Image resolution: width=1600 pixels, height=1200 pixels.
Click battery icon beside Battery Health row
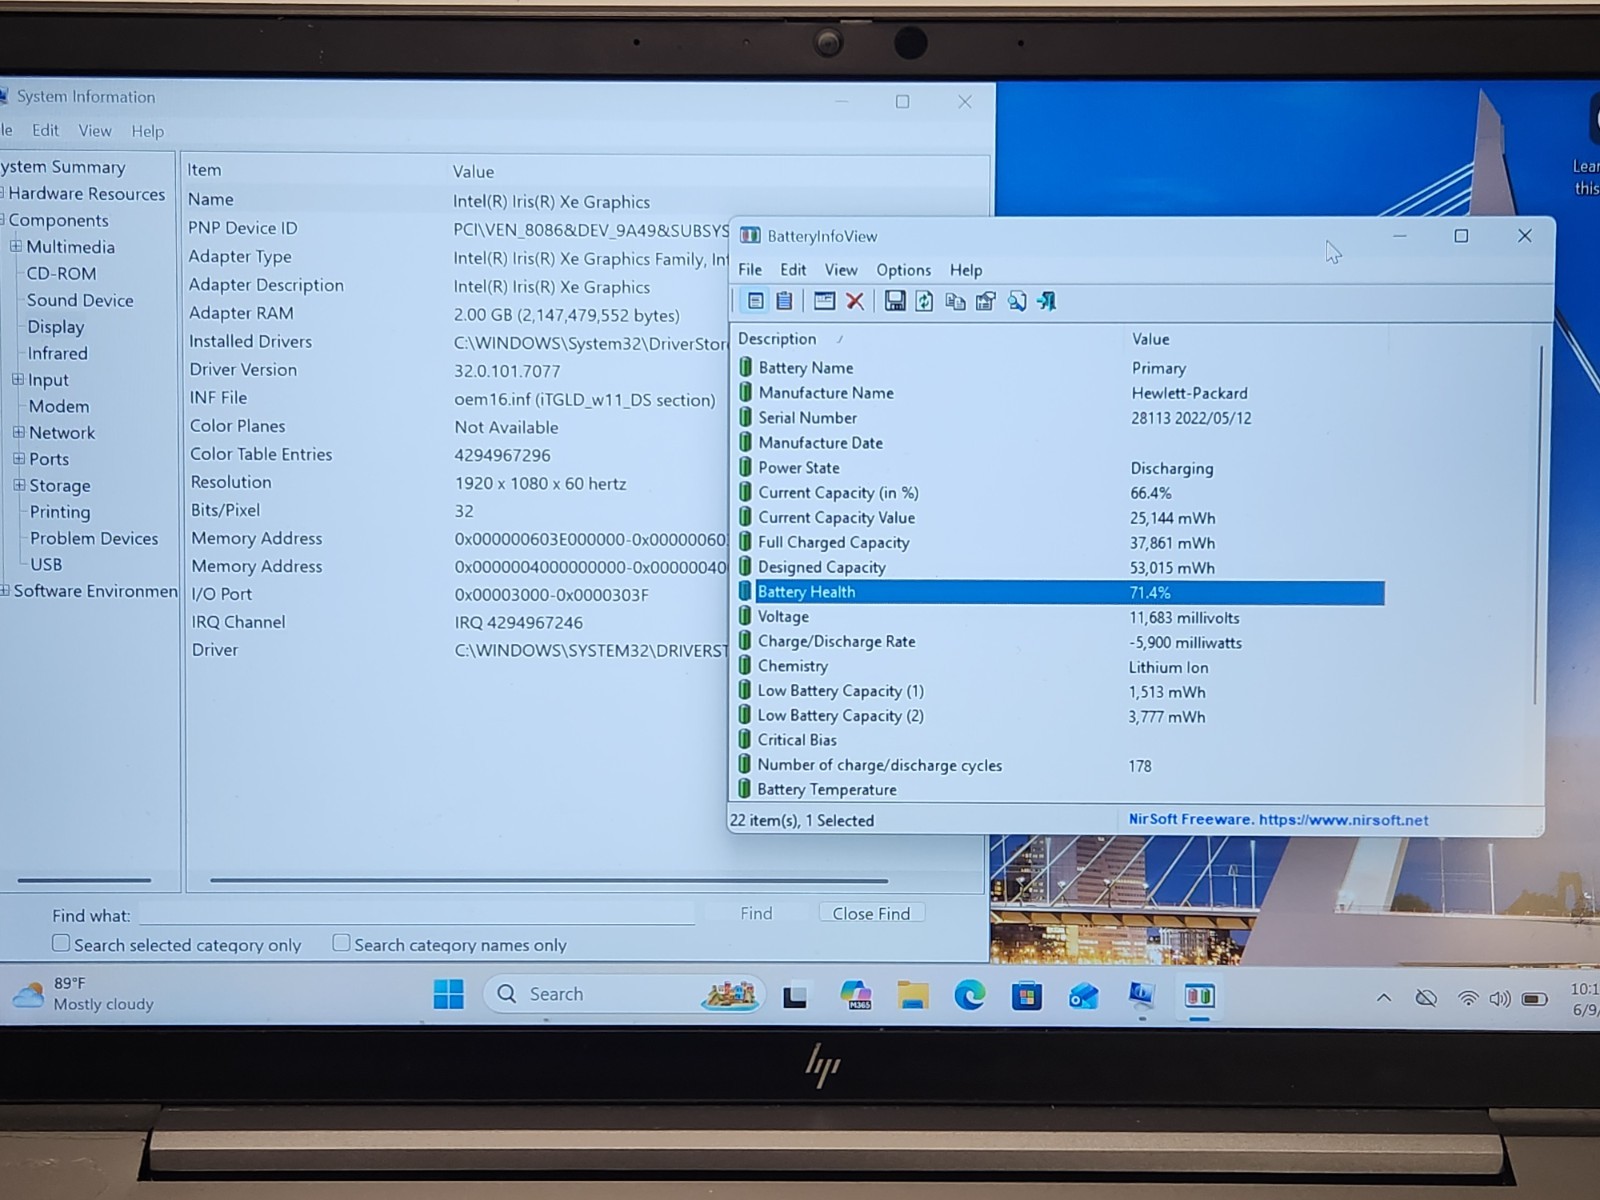click(x=745, y=592)
